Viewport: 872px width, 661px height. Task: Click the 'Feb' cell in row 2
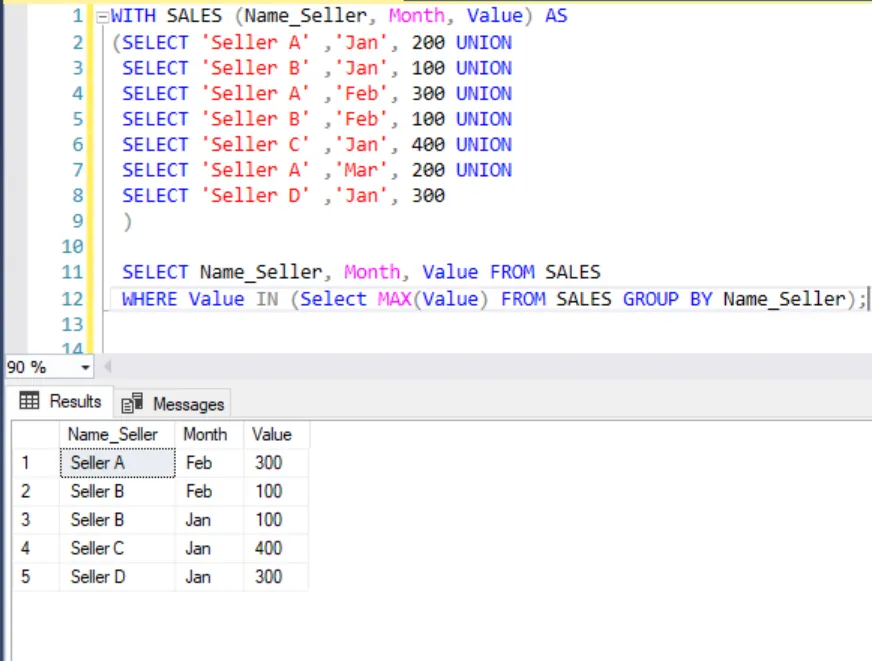209,491
